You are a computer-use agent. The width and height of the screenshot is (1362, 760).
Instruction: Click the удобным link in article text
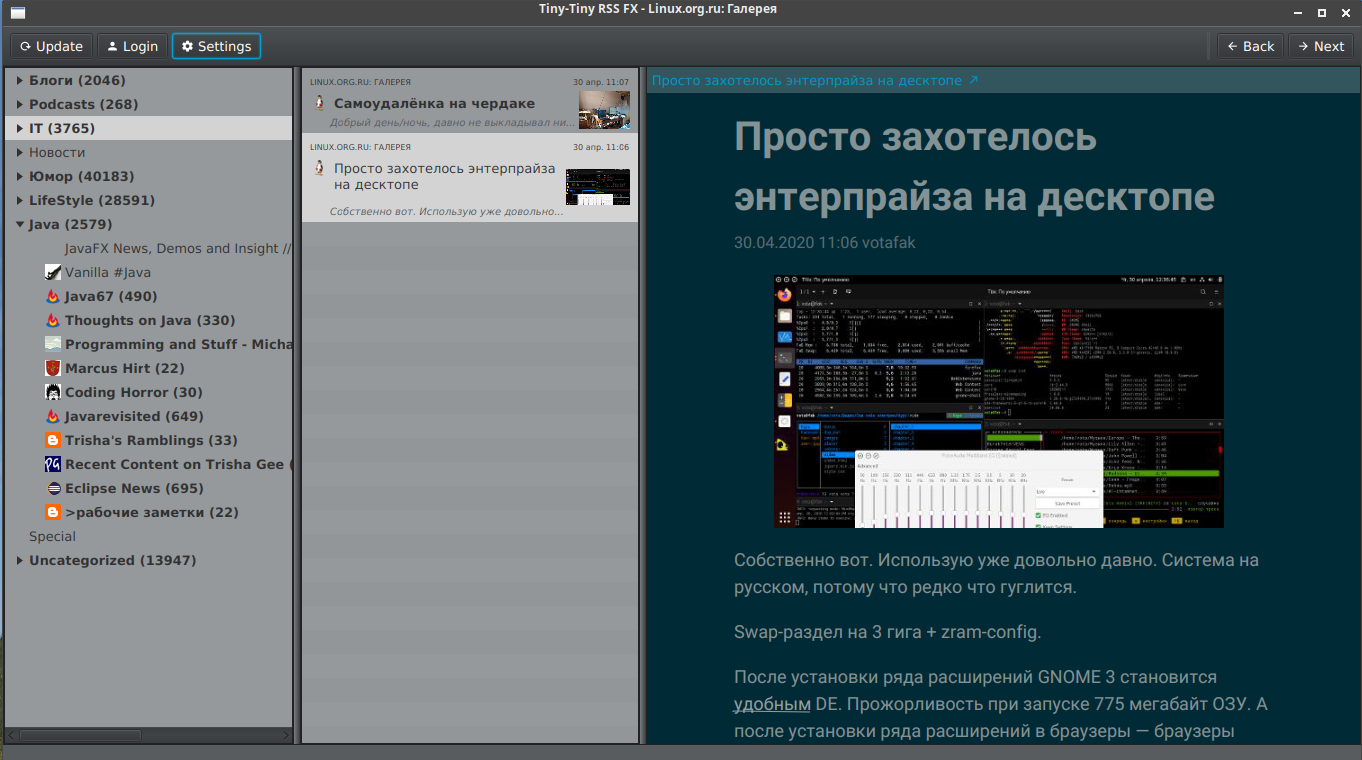[x=772, y=704]
